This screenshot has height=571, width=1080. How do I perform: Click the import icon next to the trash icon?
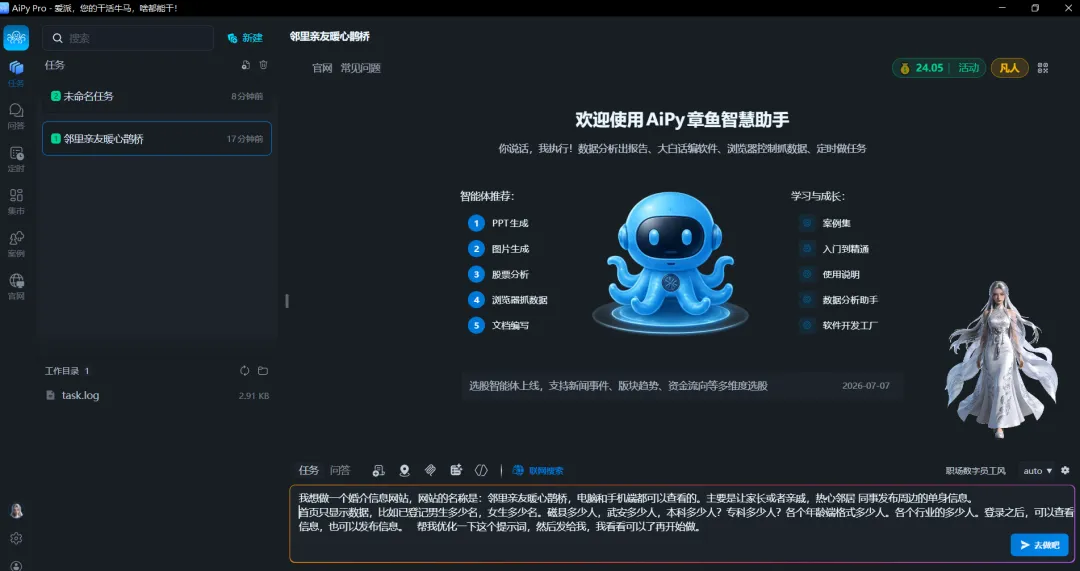[x=245, y=65]
